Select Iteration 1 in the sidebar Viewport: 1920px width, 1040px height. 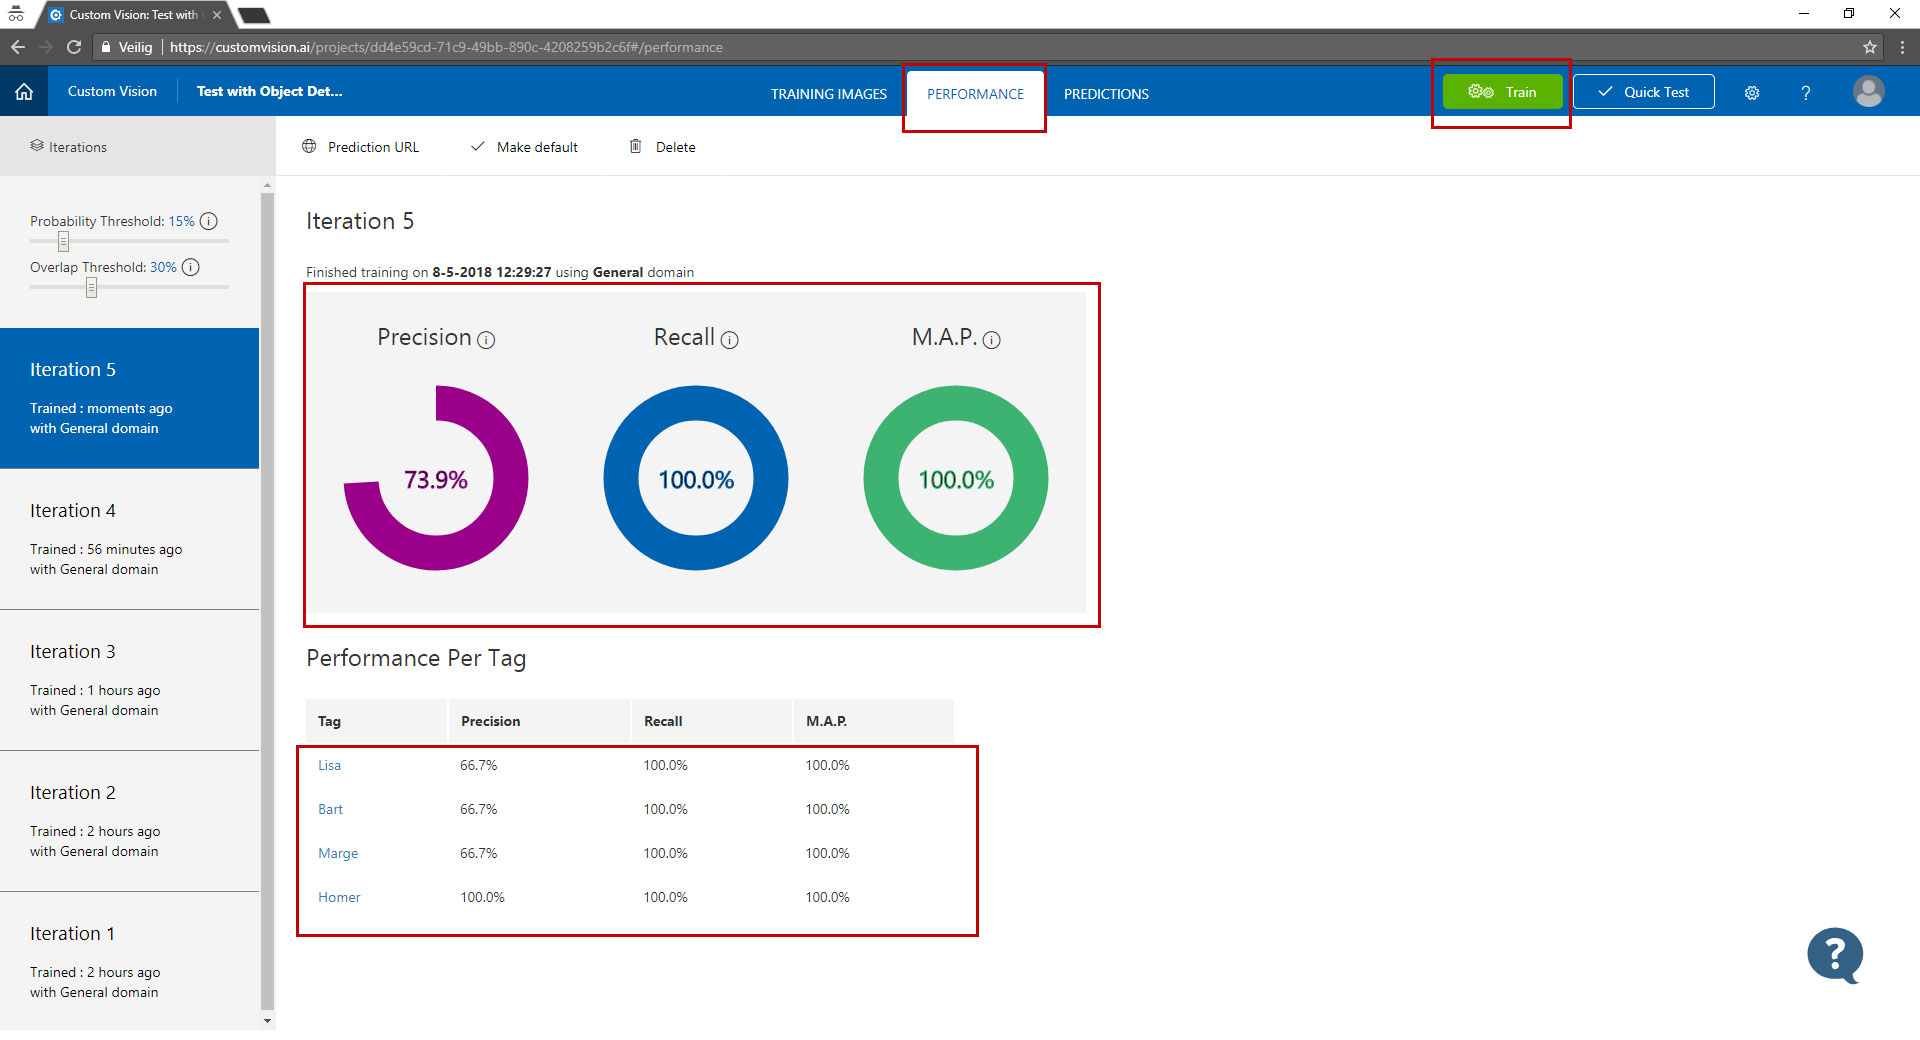(x=129, y=962)
